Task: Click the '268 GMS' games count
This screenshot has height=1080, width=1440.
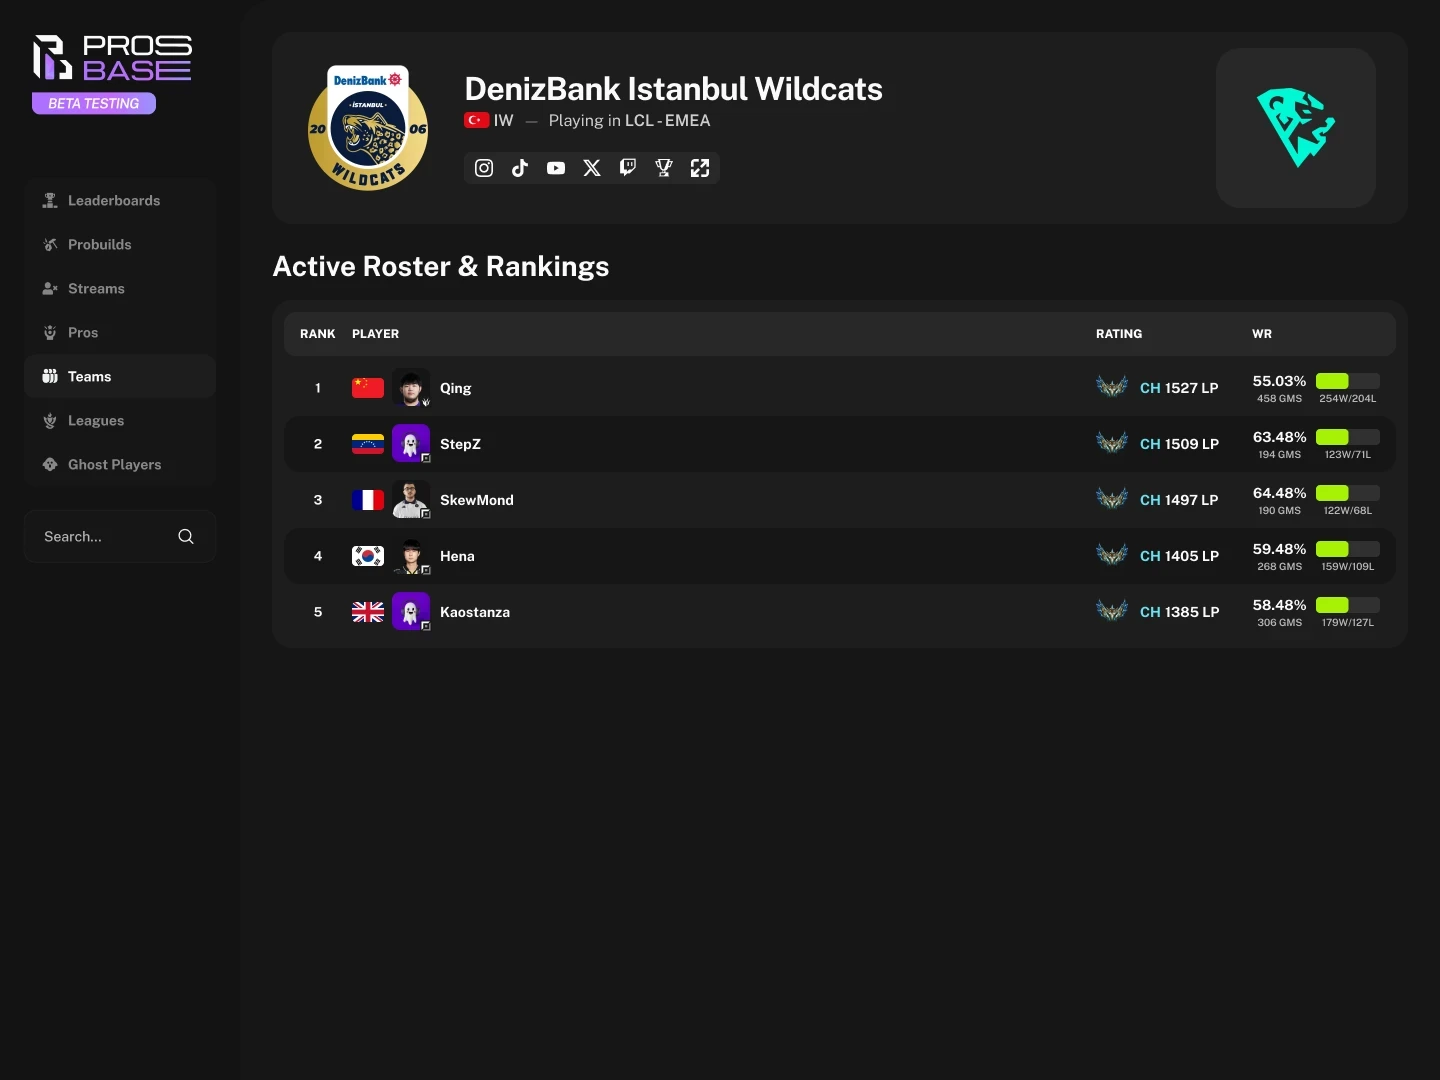Action: pyautogui.click(x=1280, y=567)
